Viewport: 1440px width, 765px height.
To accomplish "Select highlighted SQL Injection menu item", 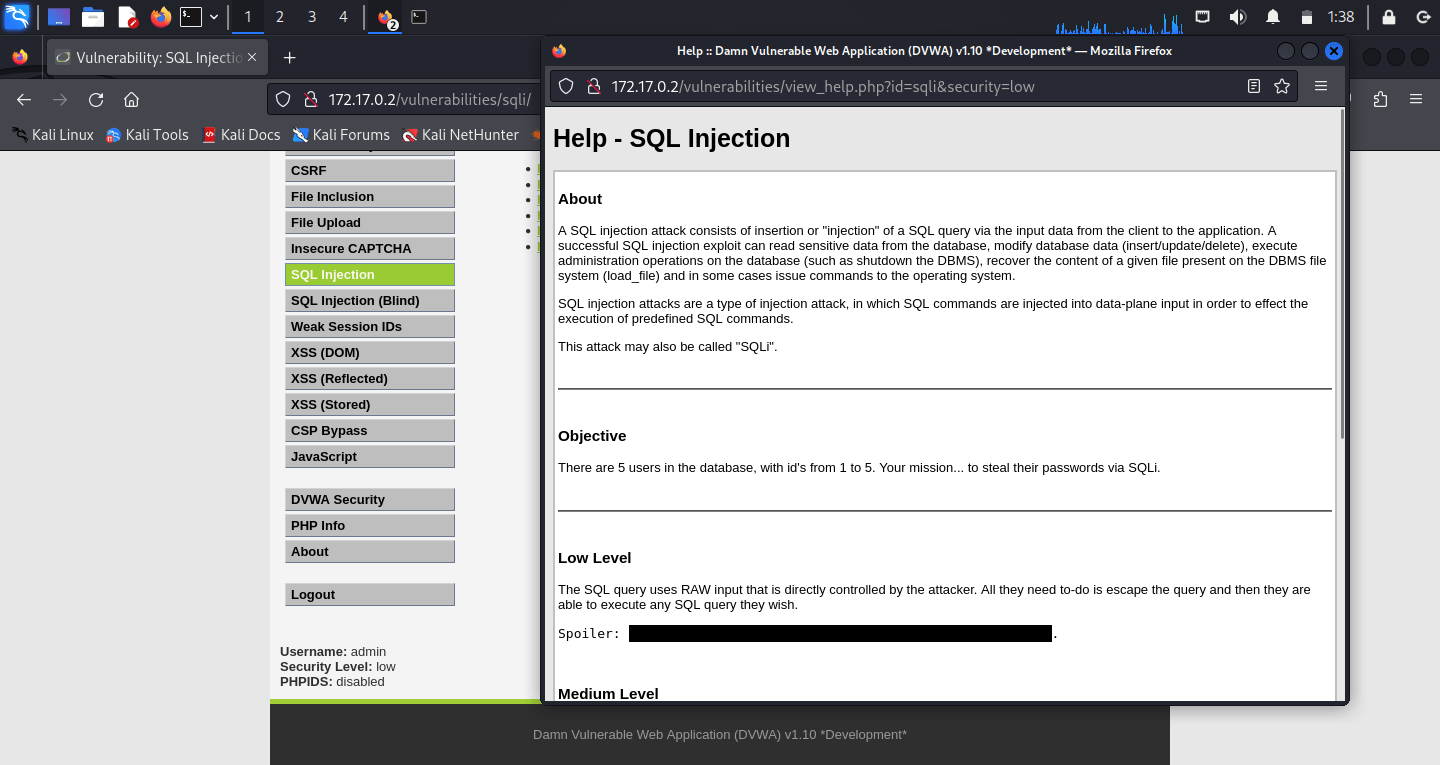I will (x=370, y=275).
